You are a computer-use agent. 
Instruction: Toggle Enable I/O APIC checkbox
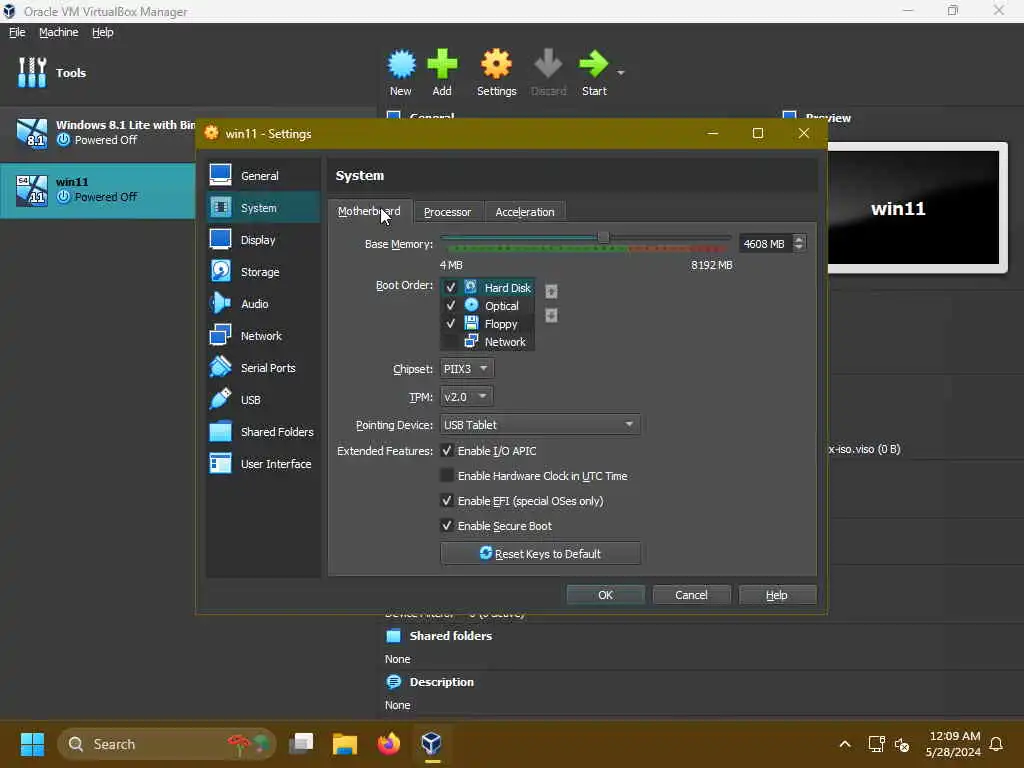click(447, 451)
